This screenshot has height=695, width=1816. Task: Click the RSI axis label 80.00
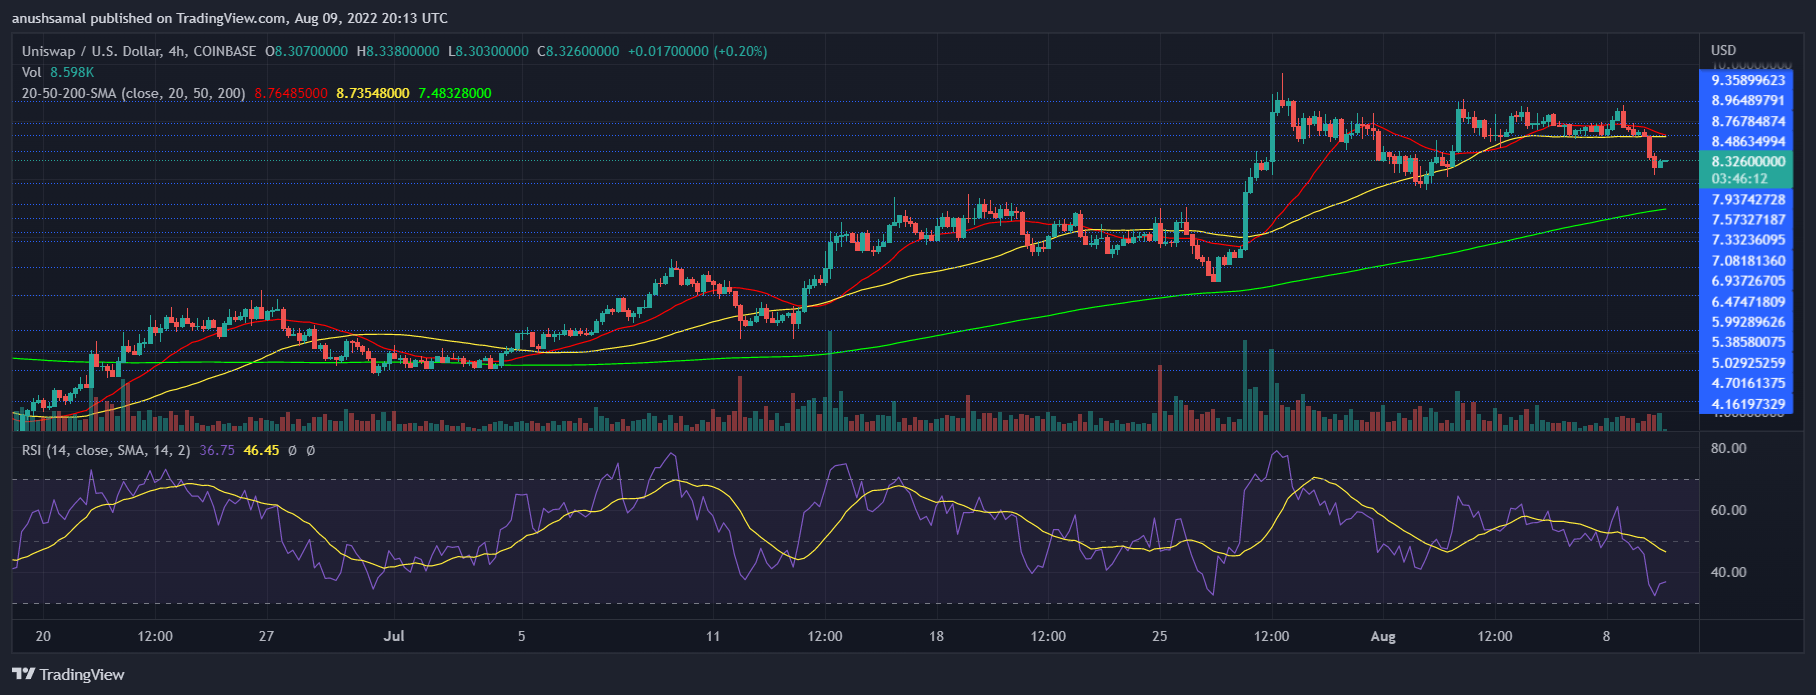(x=1728, y=448)
